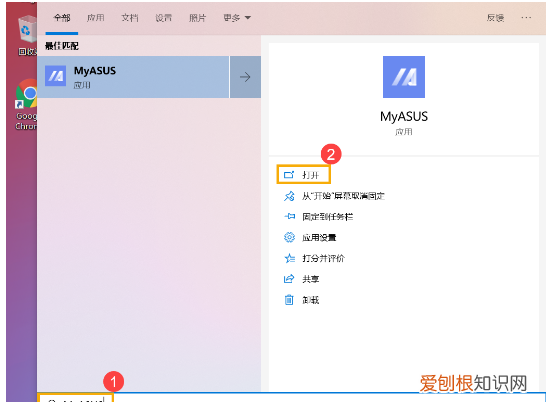Screen dimensions: 553x402
Task: Expand MyASUS result with the arrow button
Action: coord(245,77)
